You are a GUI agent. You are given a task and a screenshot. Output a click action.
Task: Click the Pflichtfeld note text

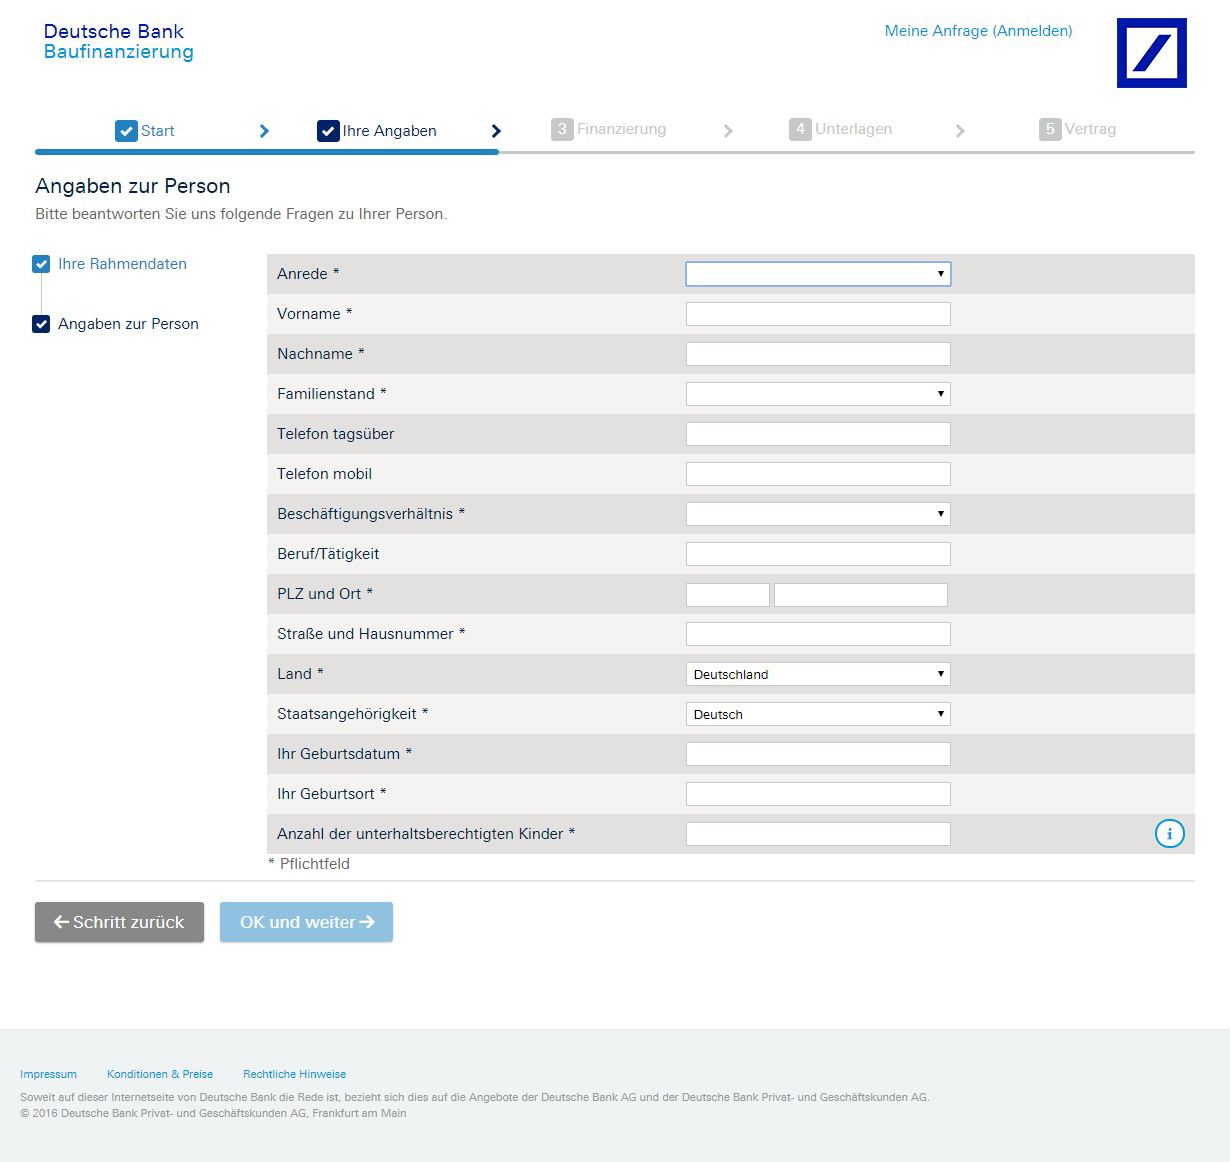click(x=309, y=864)
